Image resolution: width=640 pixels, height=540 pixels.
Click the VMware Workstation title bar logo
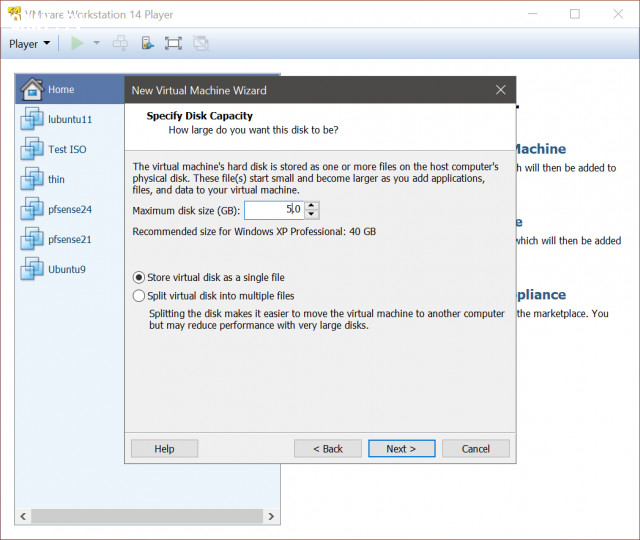[x=14, y=14]
